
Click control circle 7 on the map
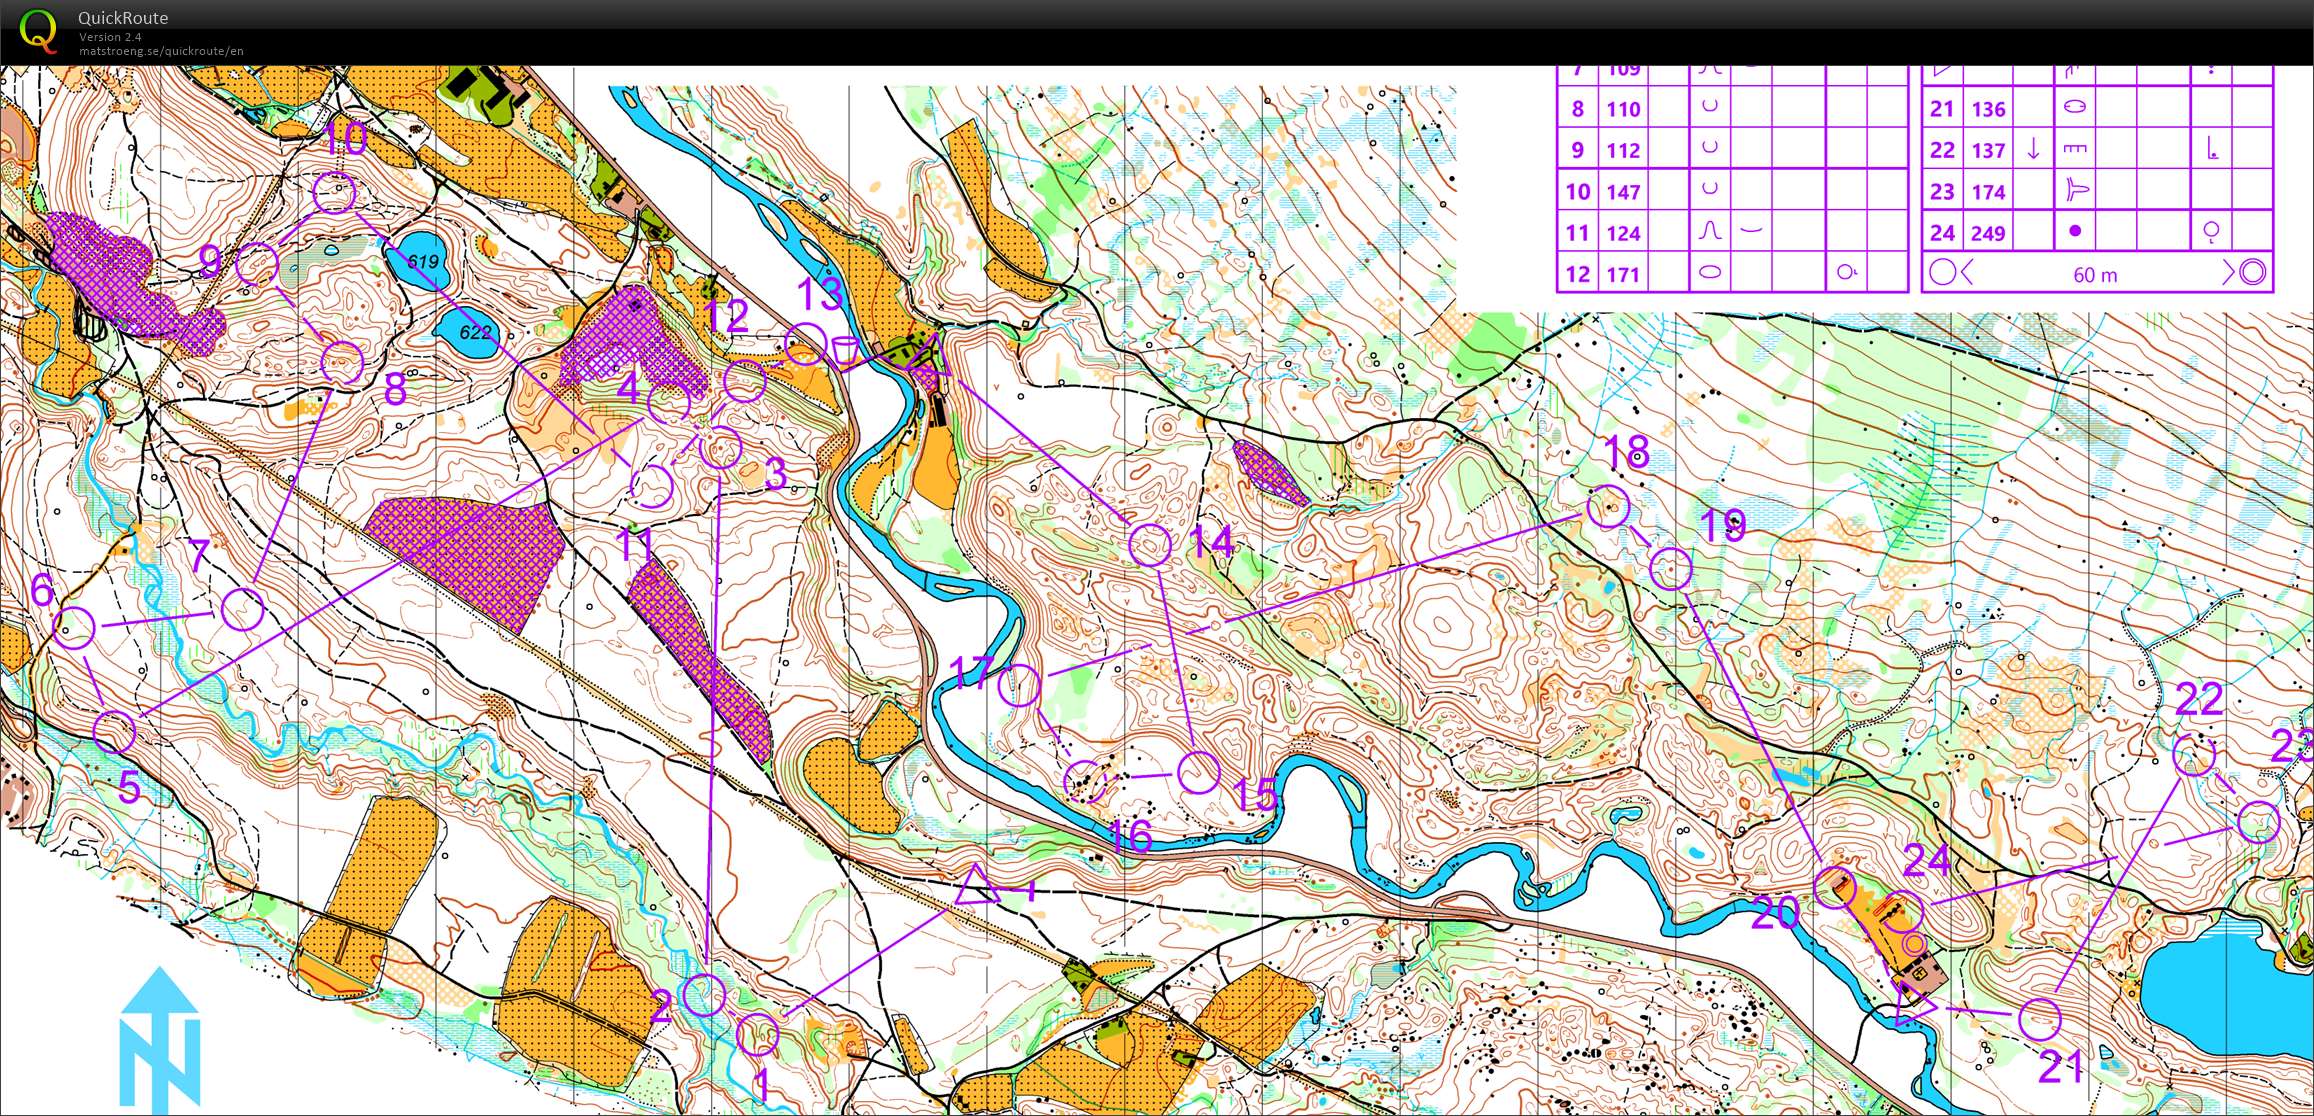pyautogui.click(x=242, y=608)
